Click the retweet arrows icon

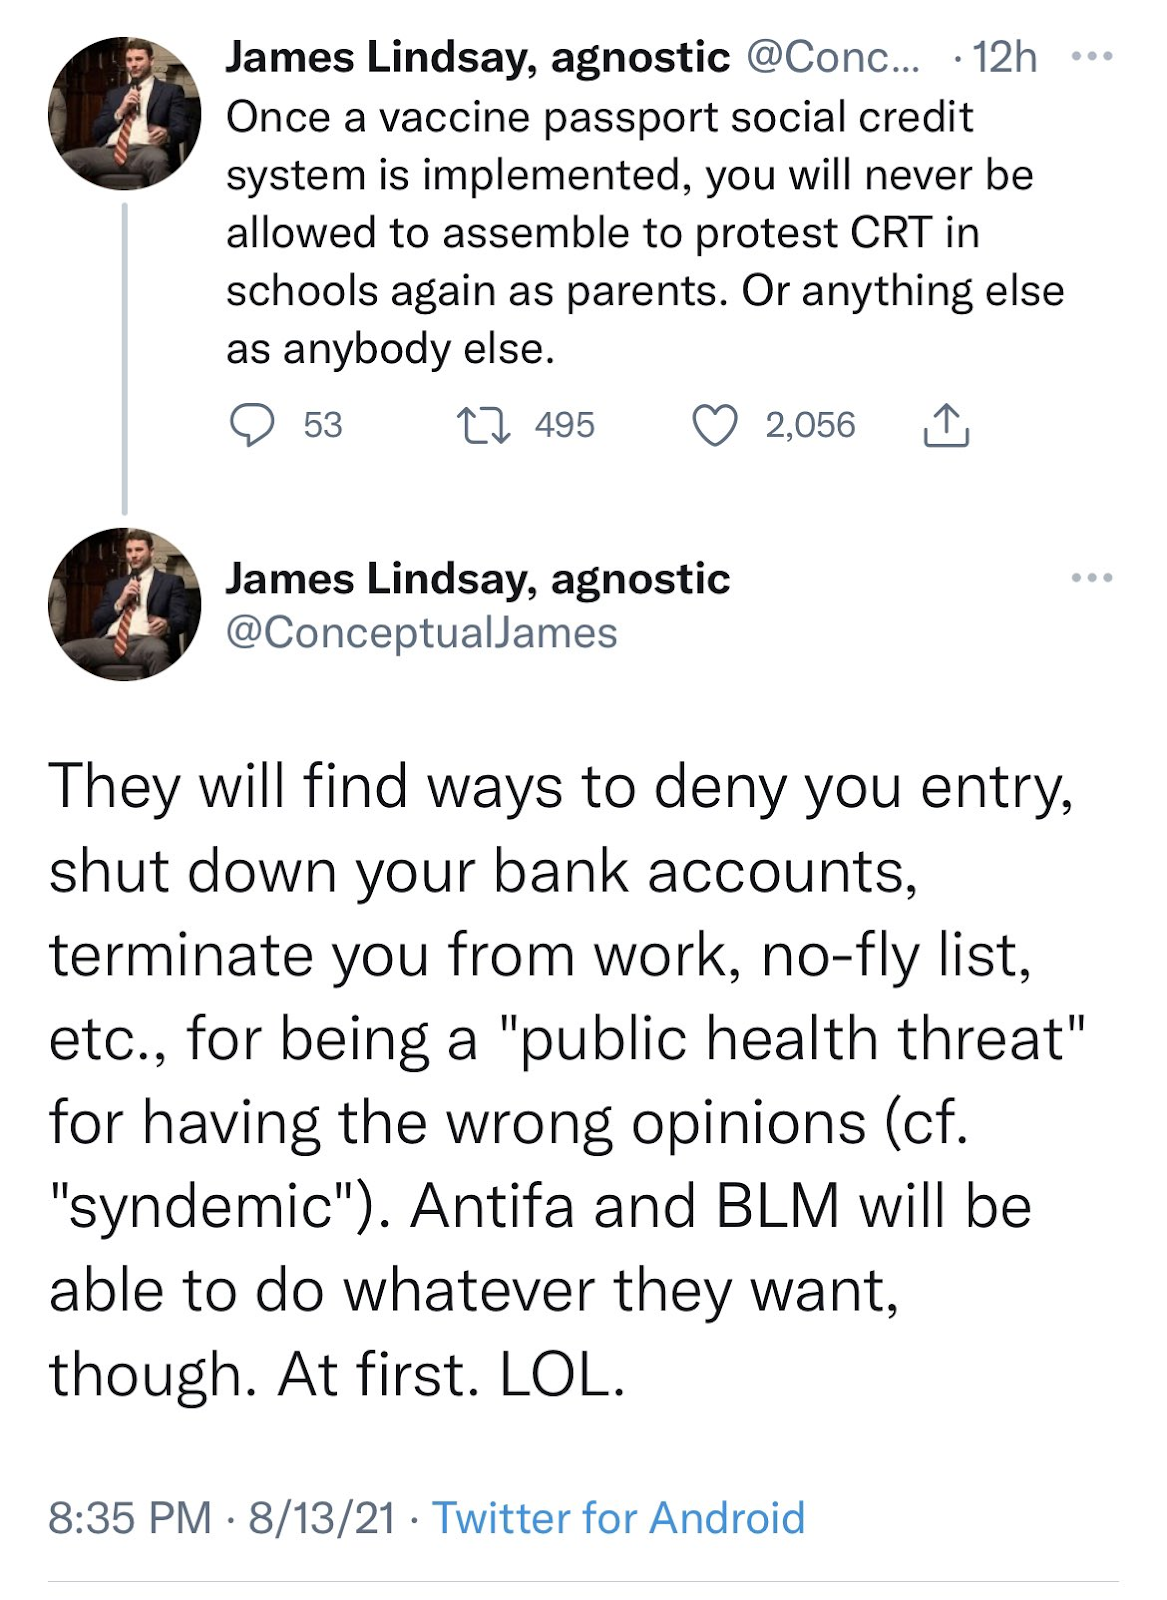pyautogui.click(x=484, y=425)
